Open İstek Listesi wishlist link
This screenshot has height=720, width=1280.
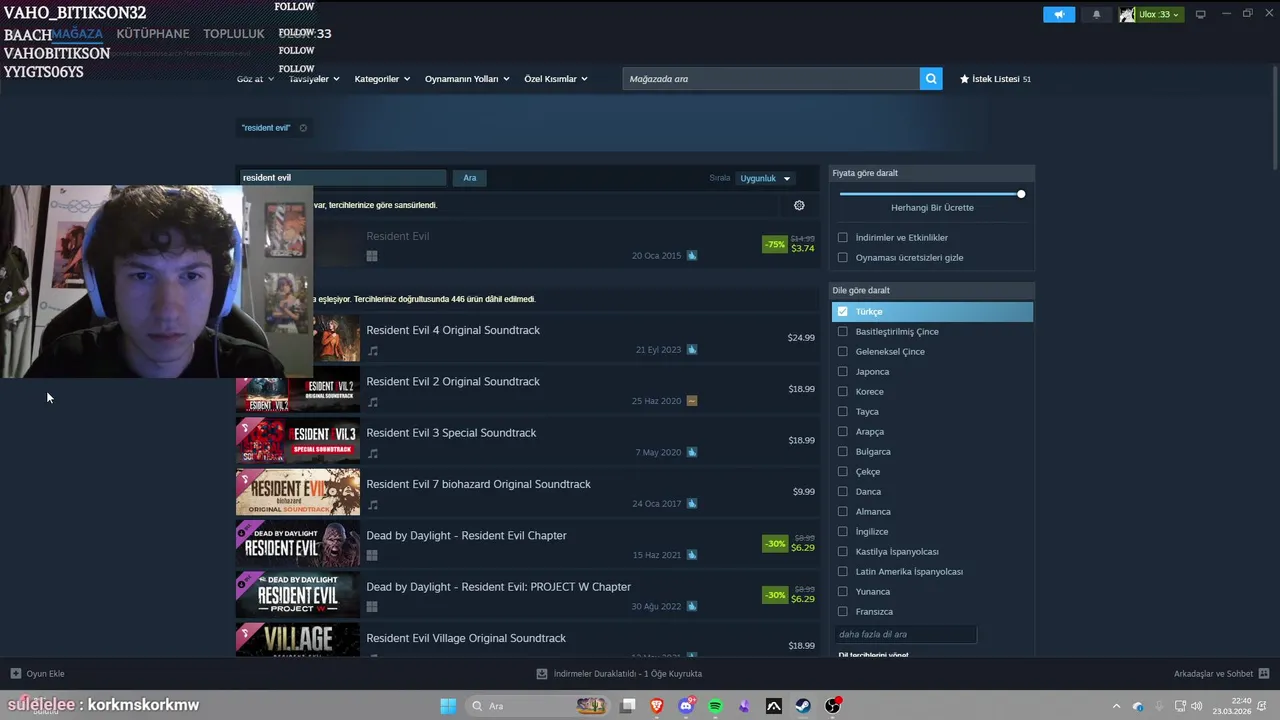pos(995,79)
